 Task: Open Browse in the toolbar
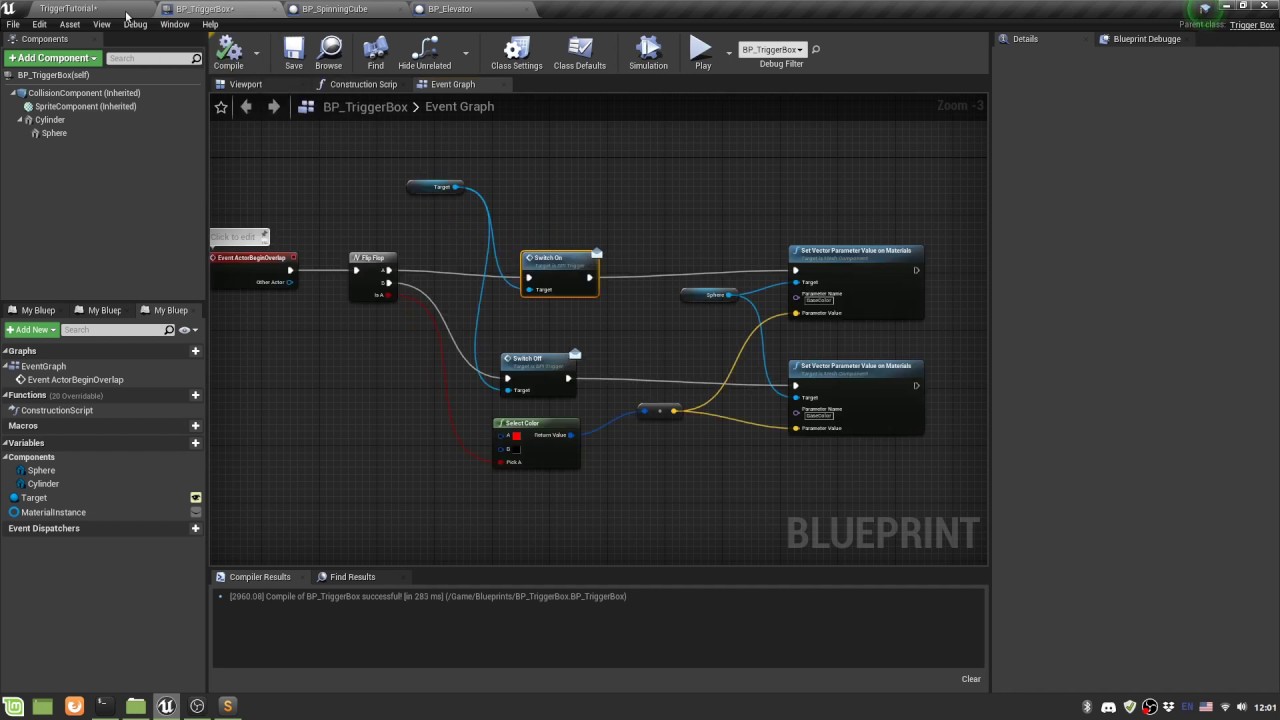pyautogui.click(x=329, y=50)
